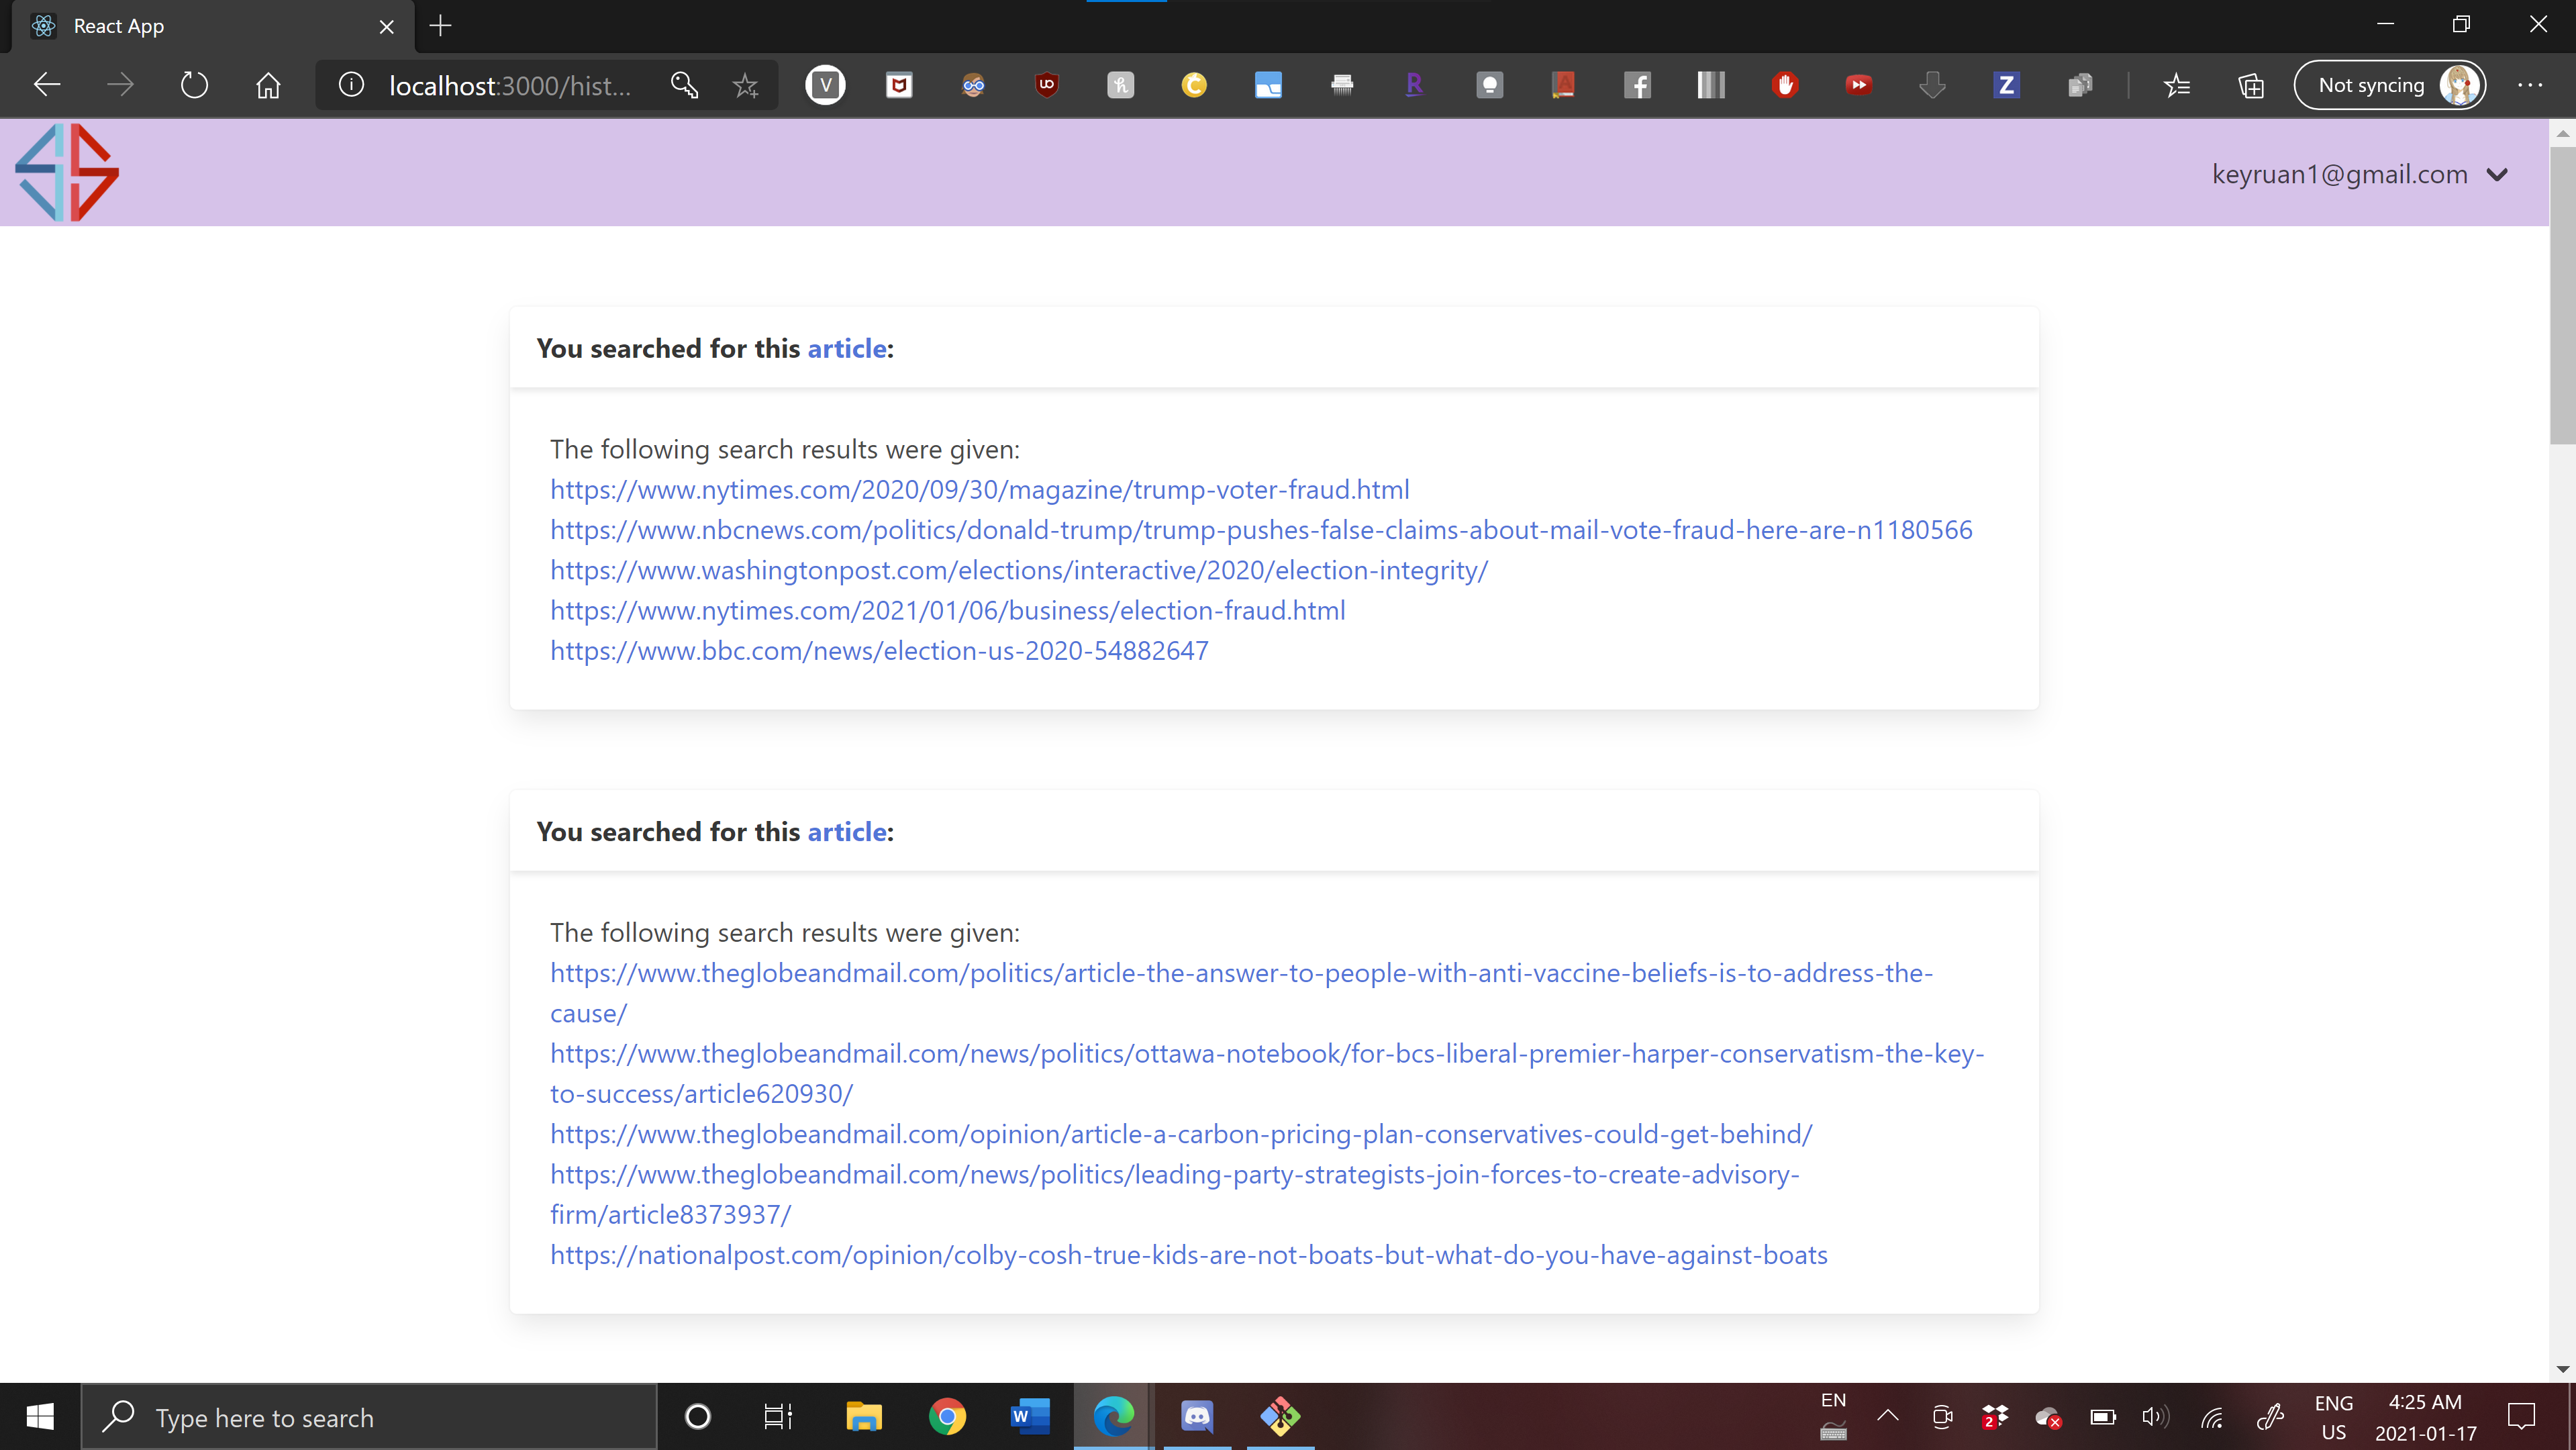Open browser Settings and more menu
The width and height of the screenshot is (2576, 1450).
click(x=2529, y=85)
